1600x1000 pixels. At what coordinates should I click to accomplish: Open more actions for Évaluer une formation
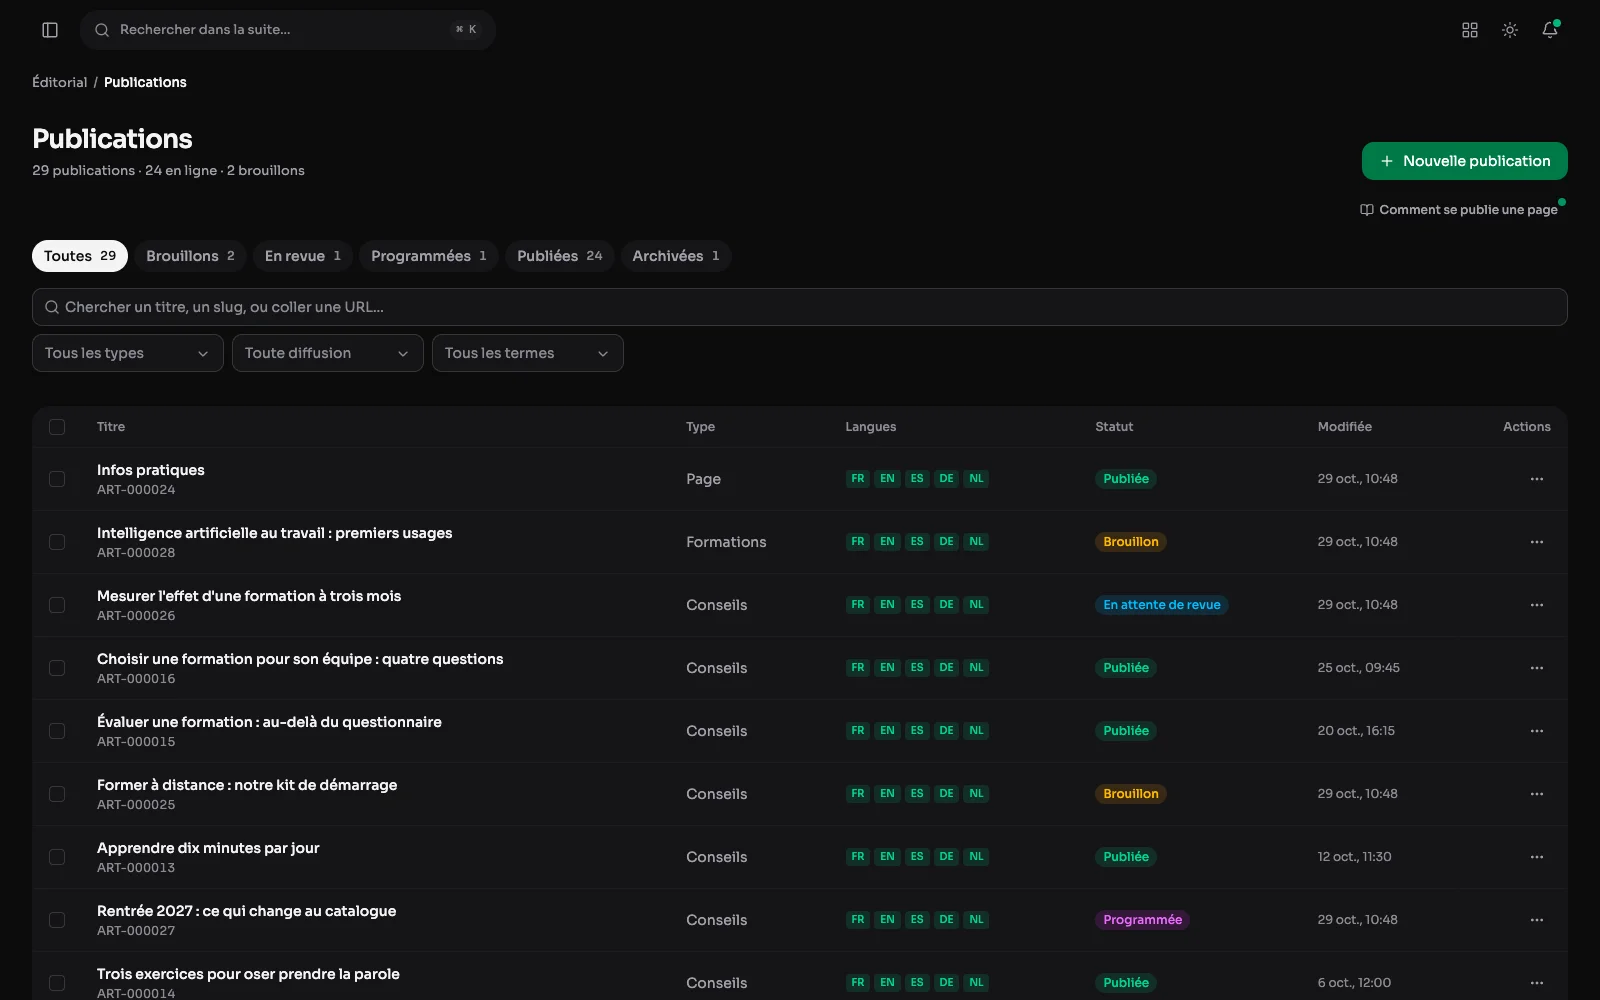click(x=1537, y=731)
